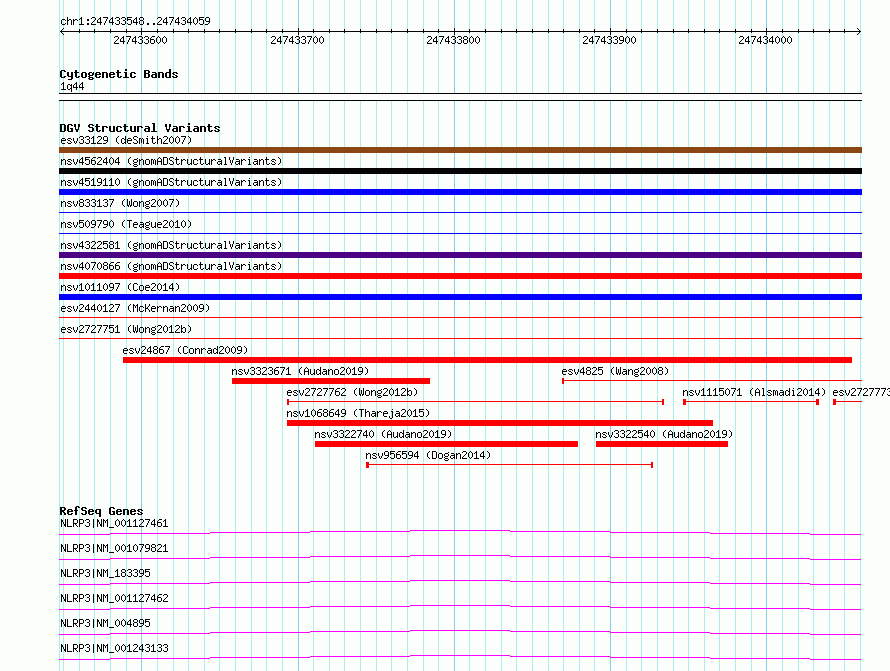This screenshot has width=890, height=671.
Task: Select the nsv3322540 Audano2019 red bar
Action: tap(661, 444)
